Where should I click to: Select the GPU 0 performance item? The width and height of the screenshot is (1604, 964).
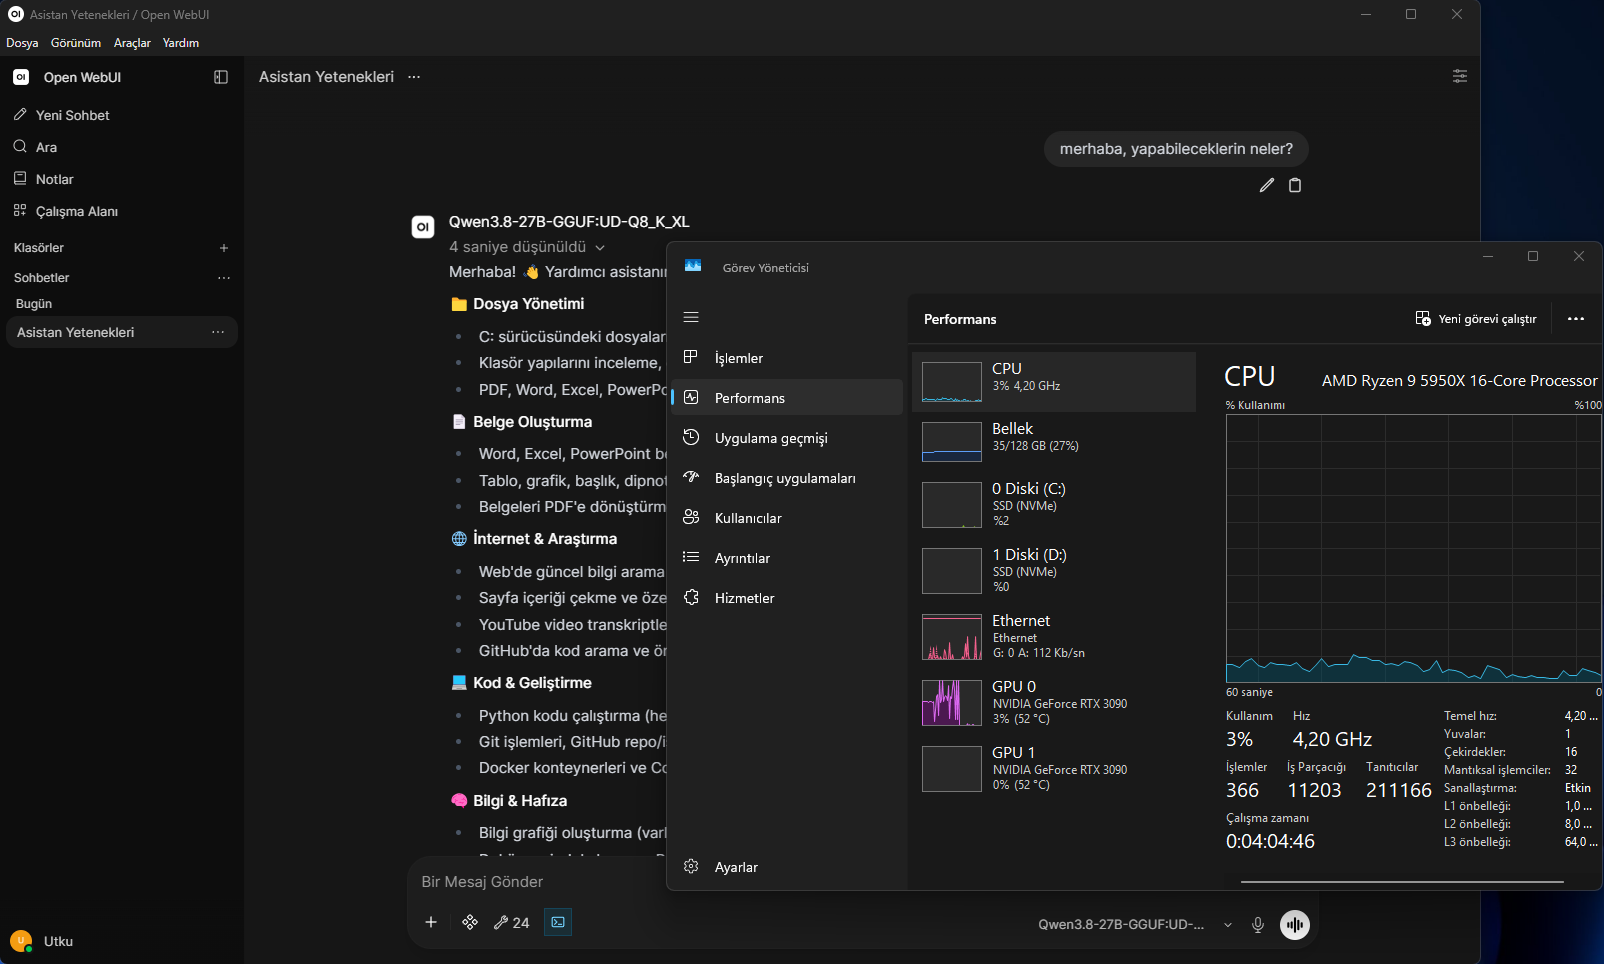click(x=1054, y=703)
